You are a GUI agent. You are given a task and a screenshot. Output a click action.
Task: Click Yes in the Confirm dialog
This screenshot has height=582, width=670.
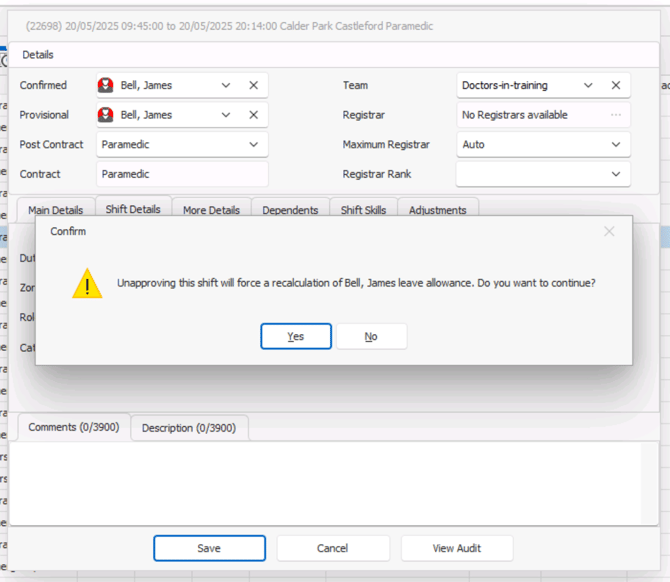(296, 336)
